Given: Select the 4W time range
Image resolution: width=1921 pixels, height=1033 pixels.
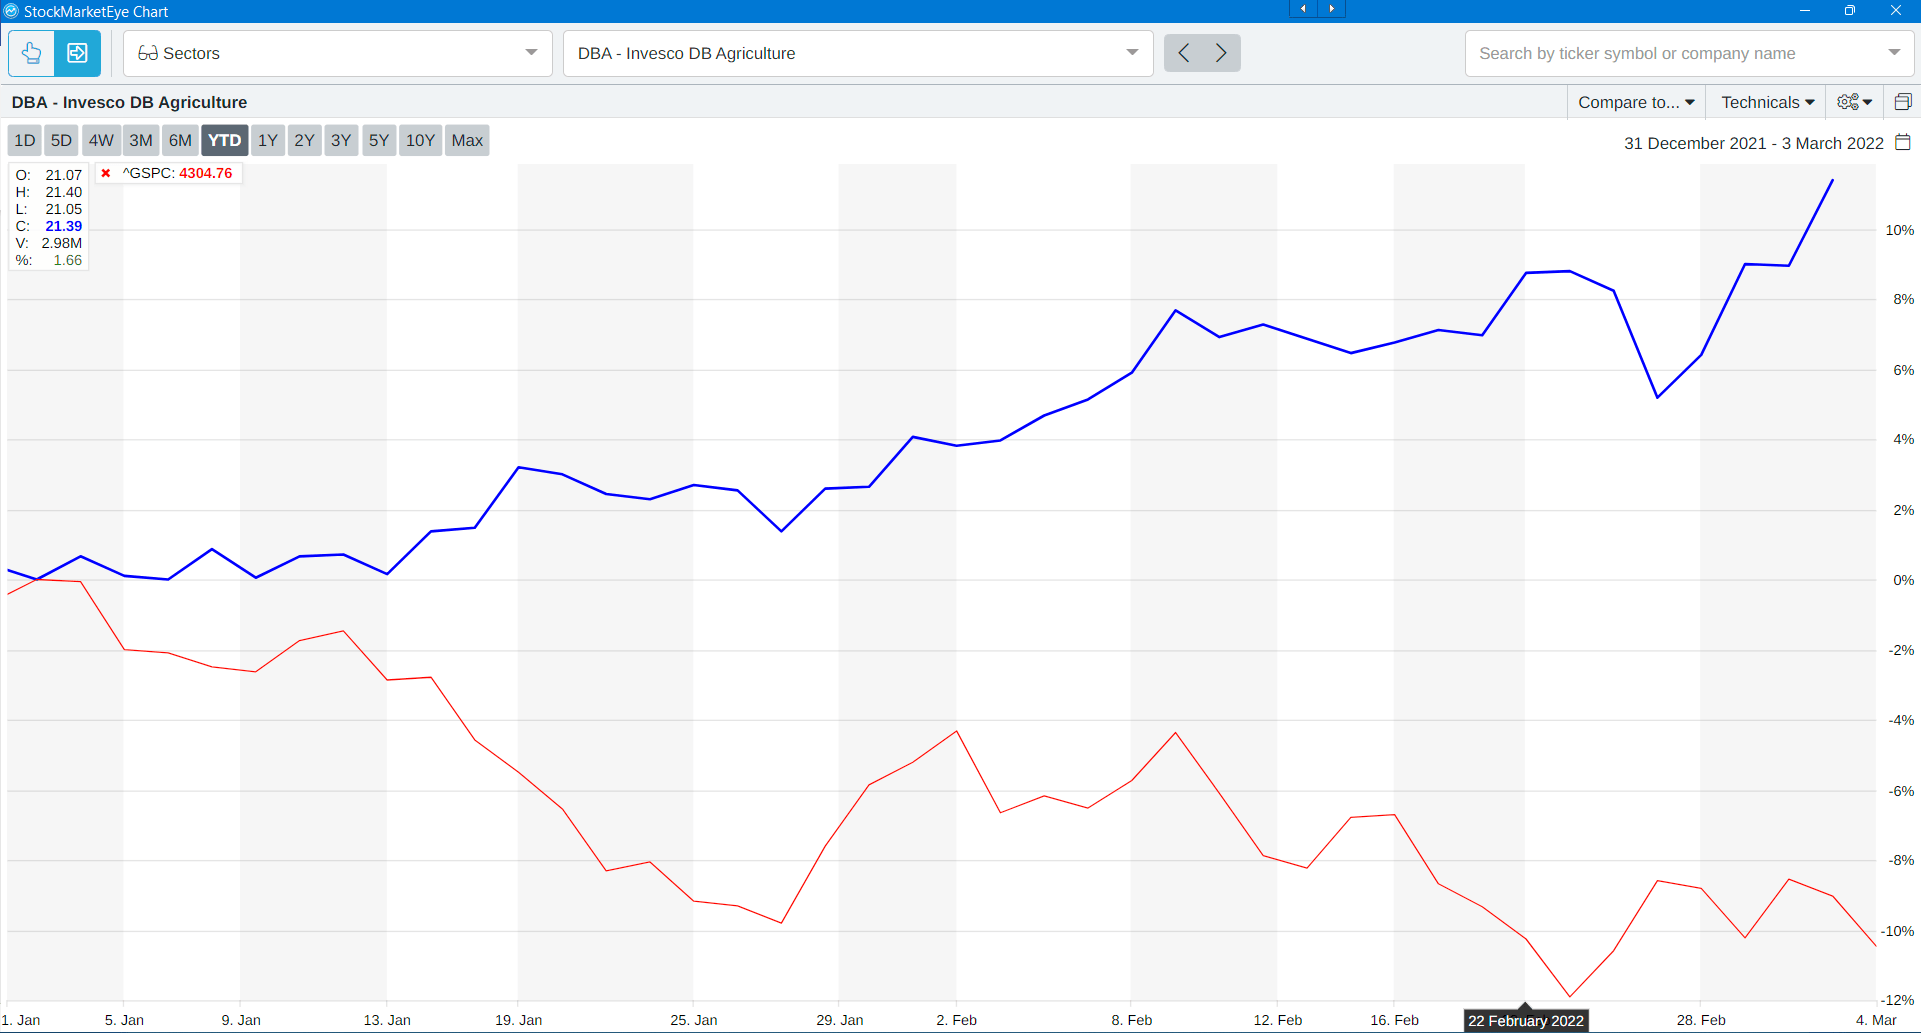Looking at the screenshot, I should (101, 140).
